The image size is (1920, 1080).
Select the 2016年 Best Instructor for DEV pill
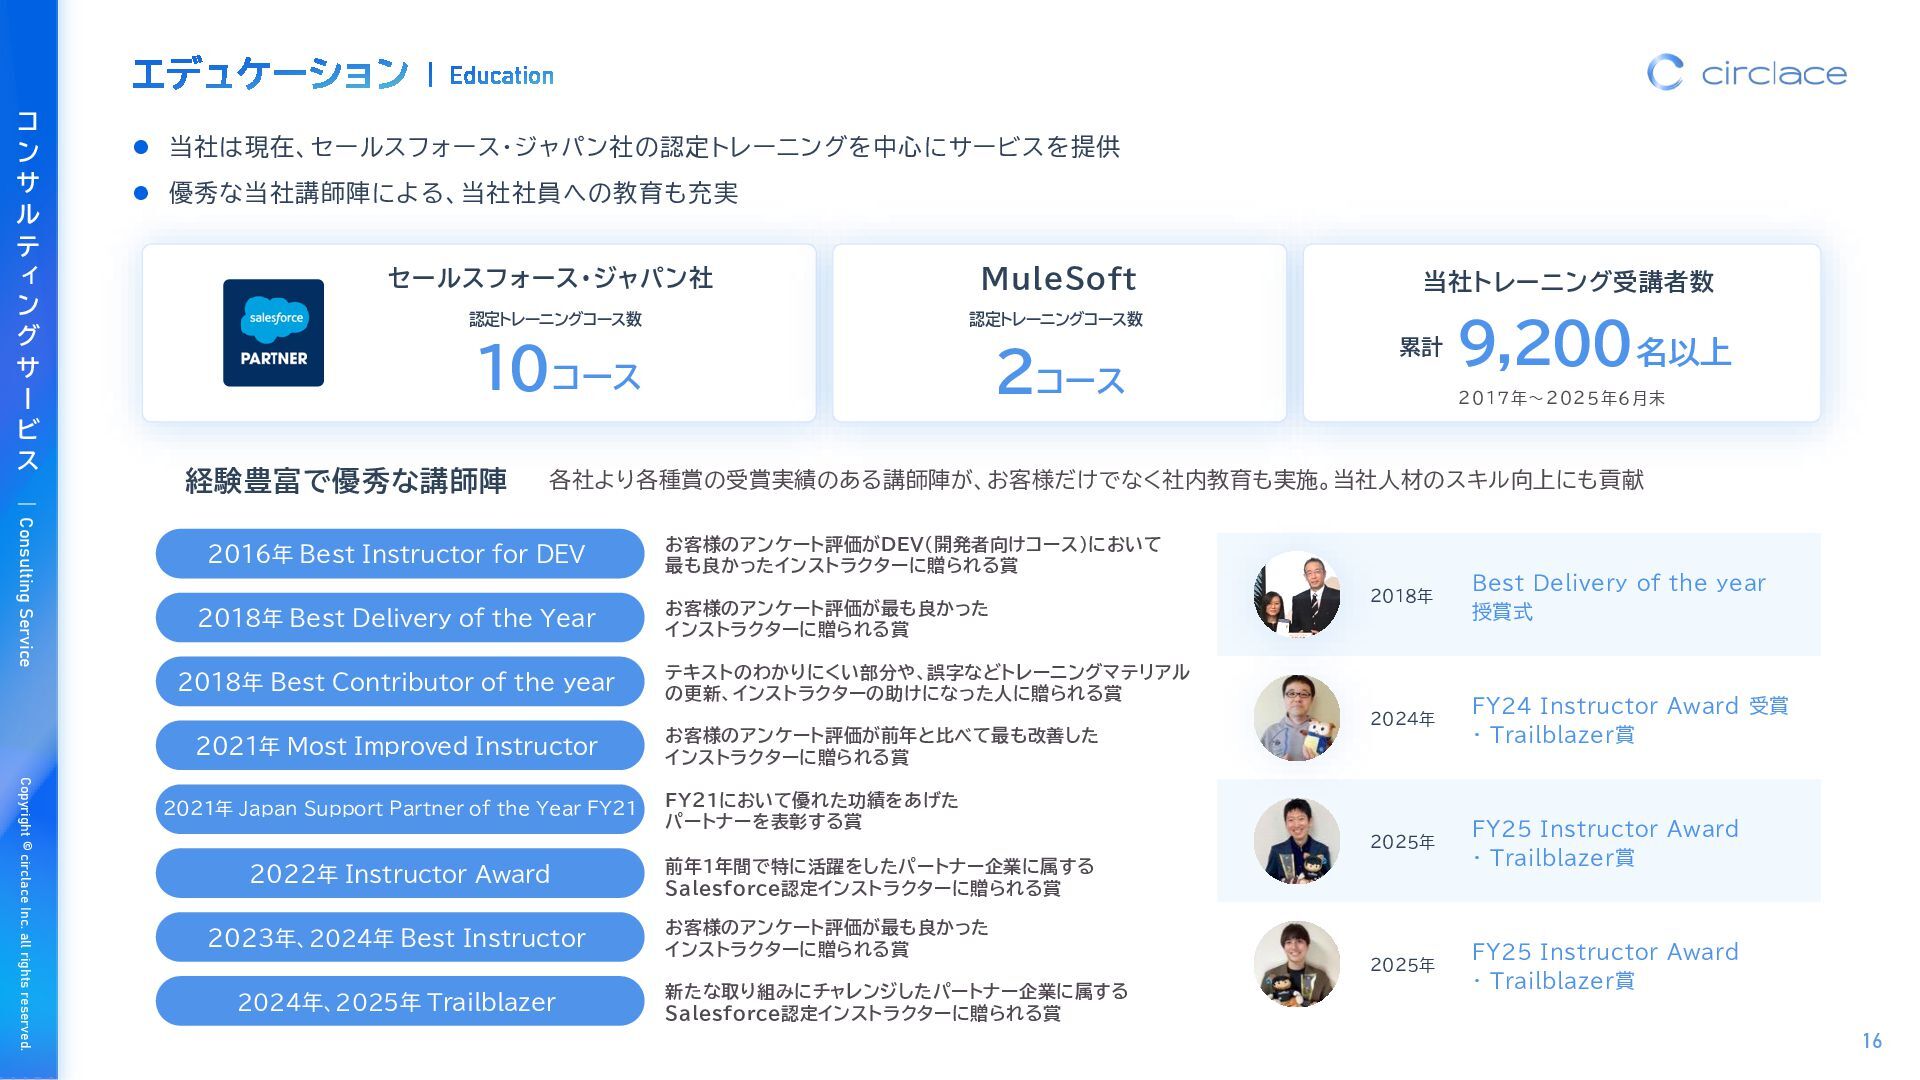tap(399, 553)
